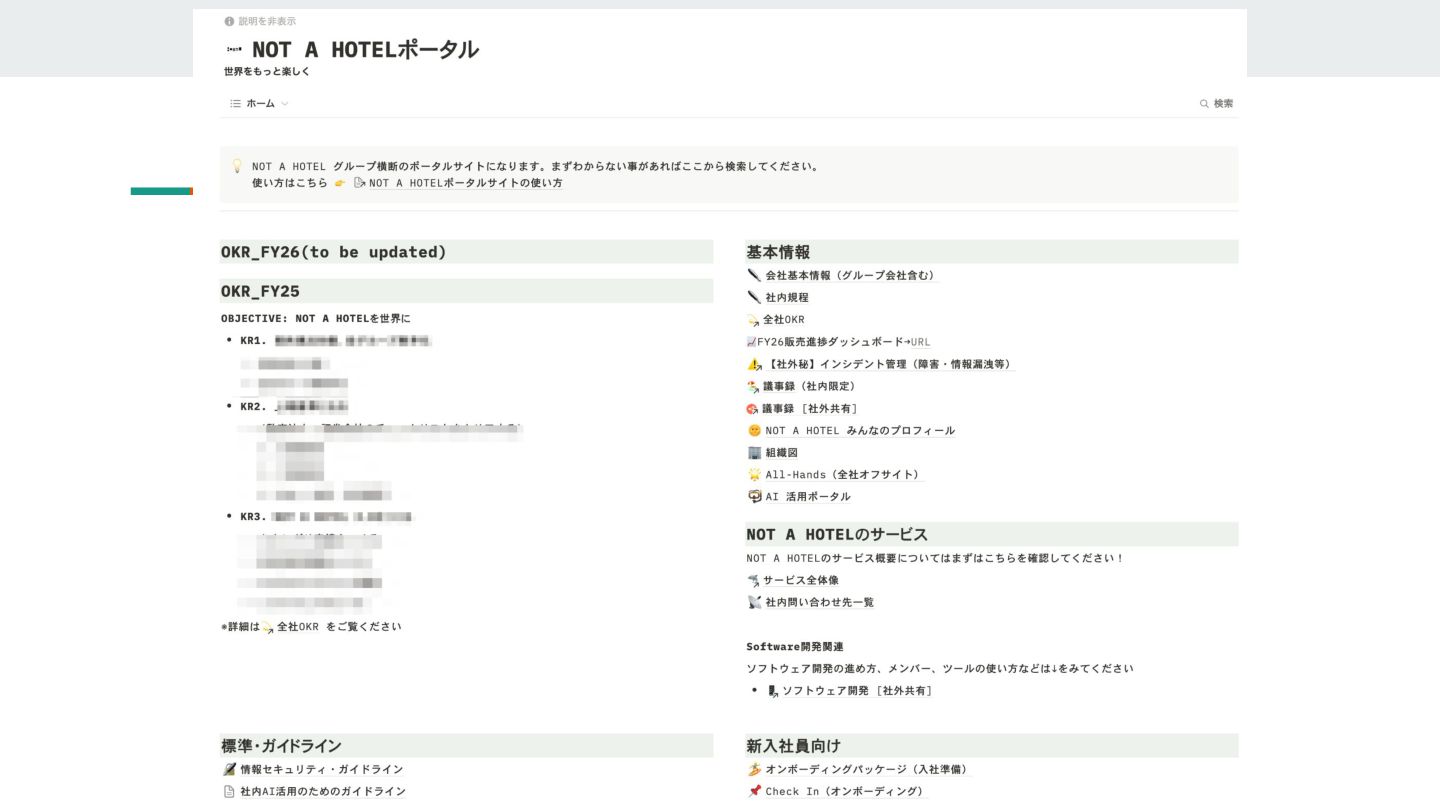Click the star icon beside All-Hands
Viewport: 1440px width, 810px height.
click(754, 475)
